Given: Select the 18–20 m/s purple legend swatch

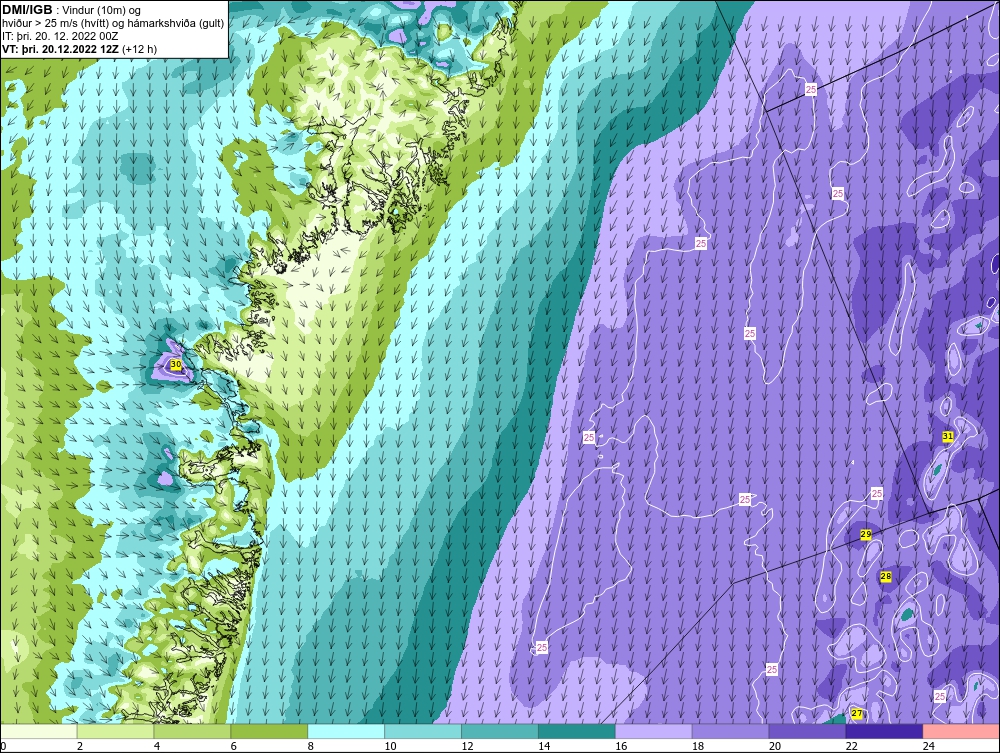Looking at the screenshot, I should 730,731.
